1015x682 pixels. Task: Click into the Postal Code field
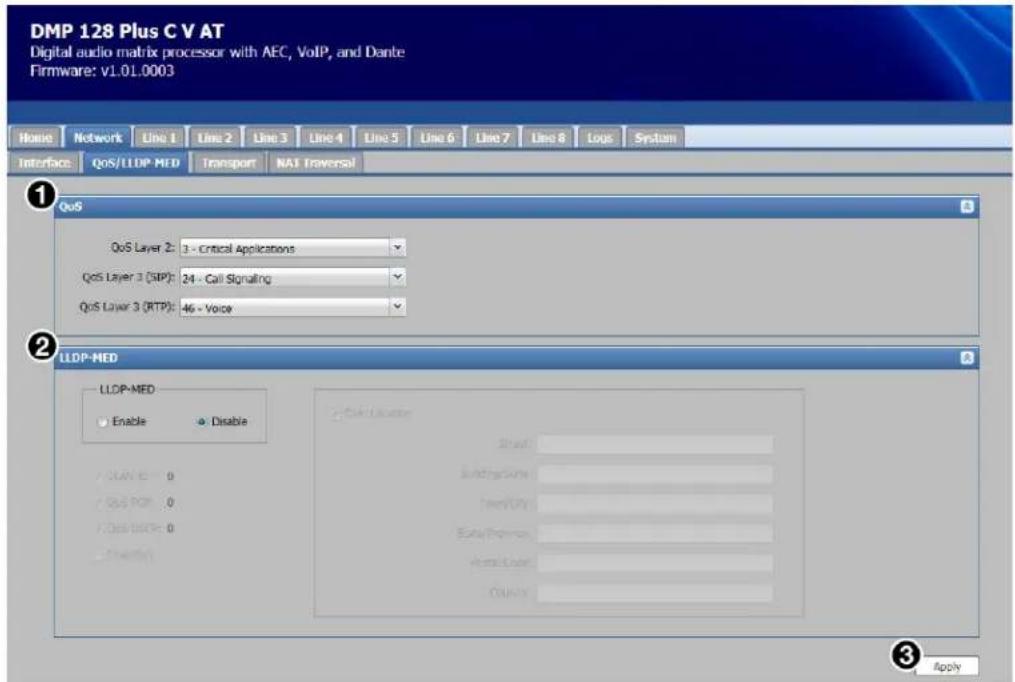[x=654, y=563]
